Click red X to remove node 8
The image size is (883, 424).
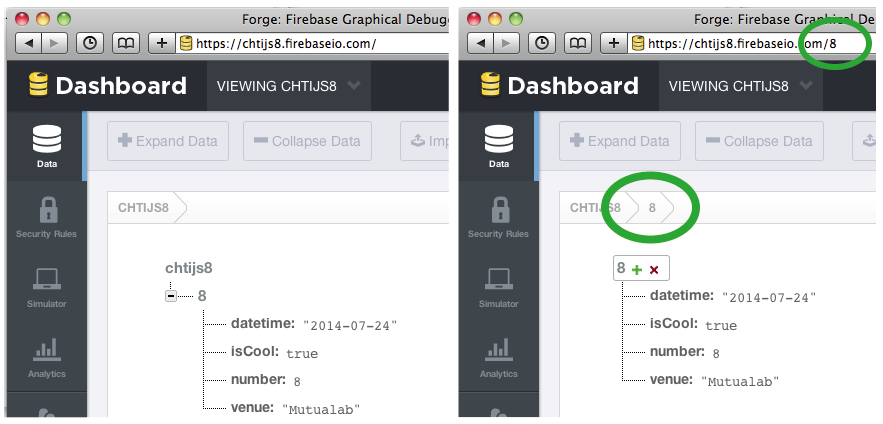coord(654,270)
